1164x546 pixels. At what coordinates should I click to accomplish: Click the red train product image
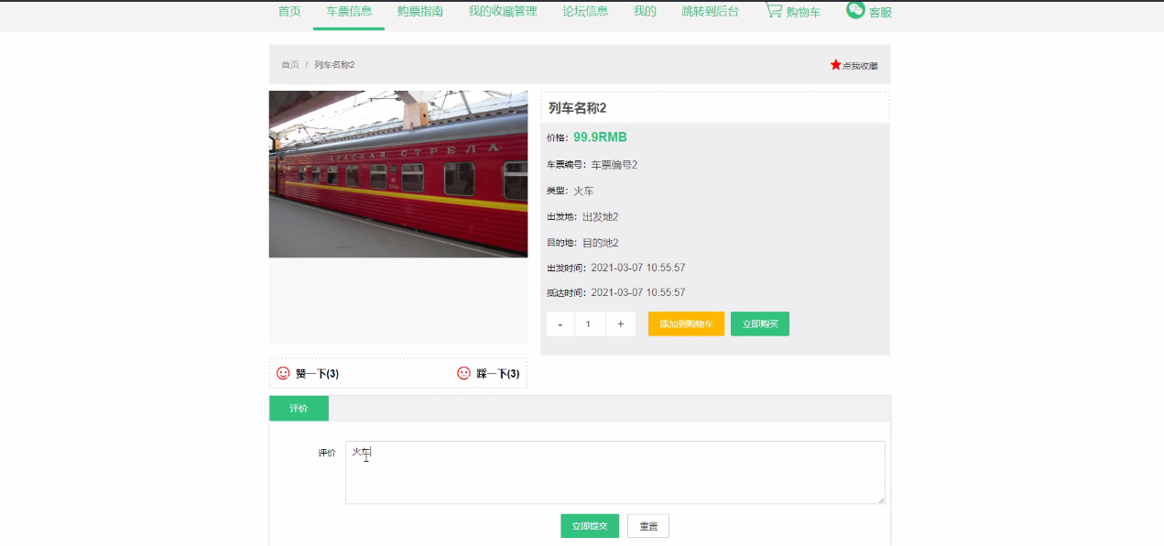tap(398, 174)
